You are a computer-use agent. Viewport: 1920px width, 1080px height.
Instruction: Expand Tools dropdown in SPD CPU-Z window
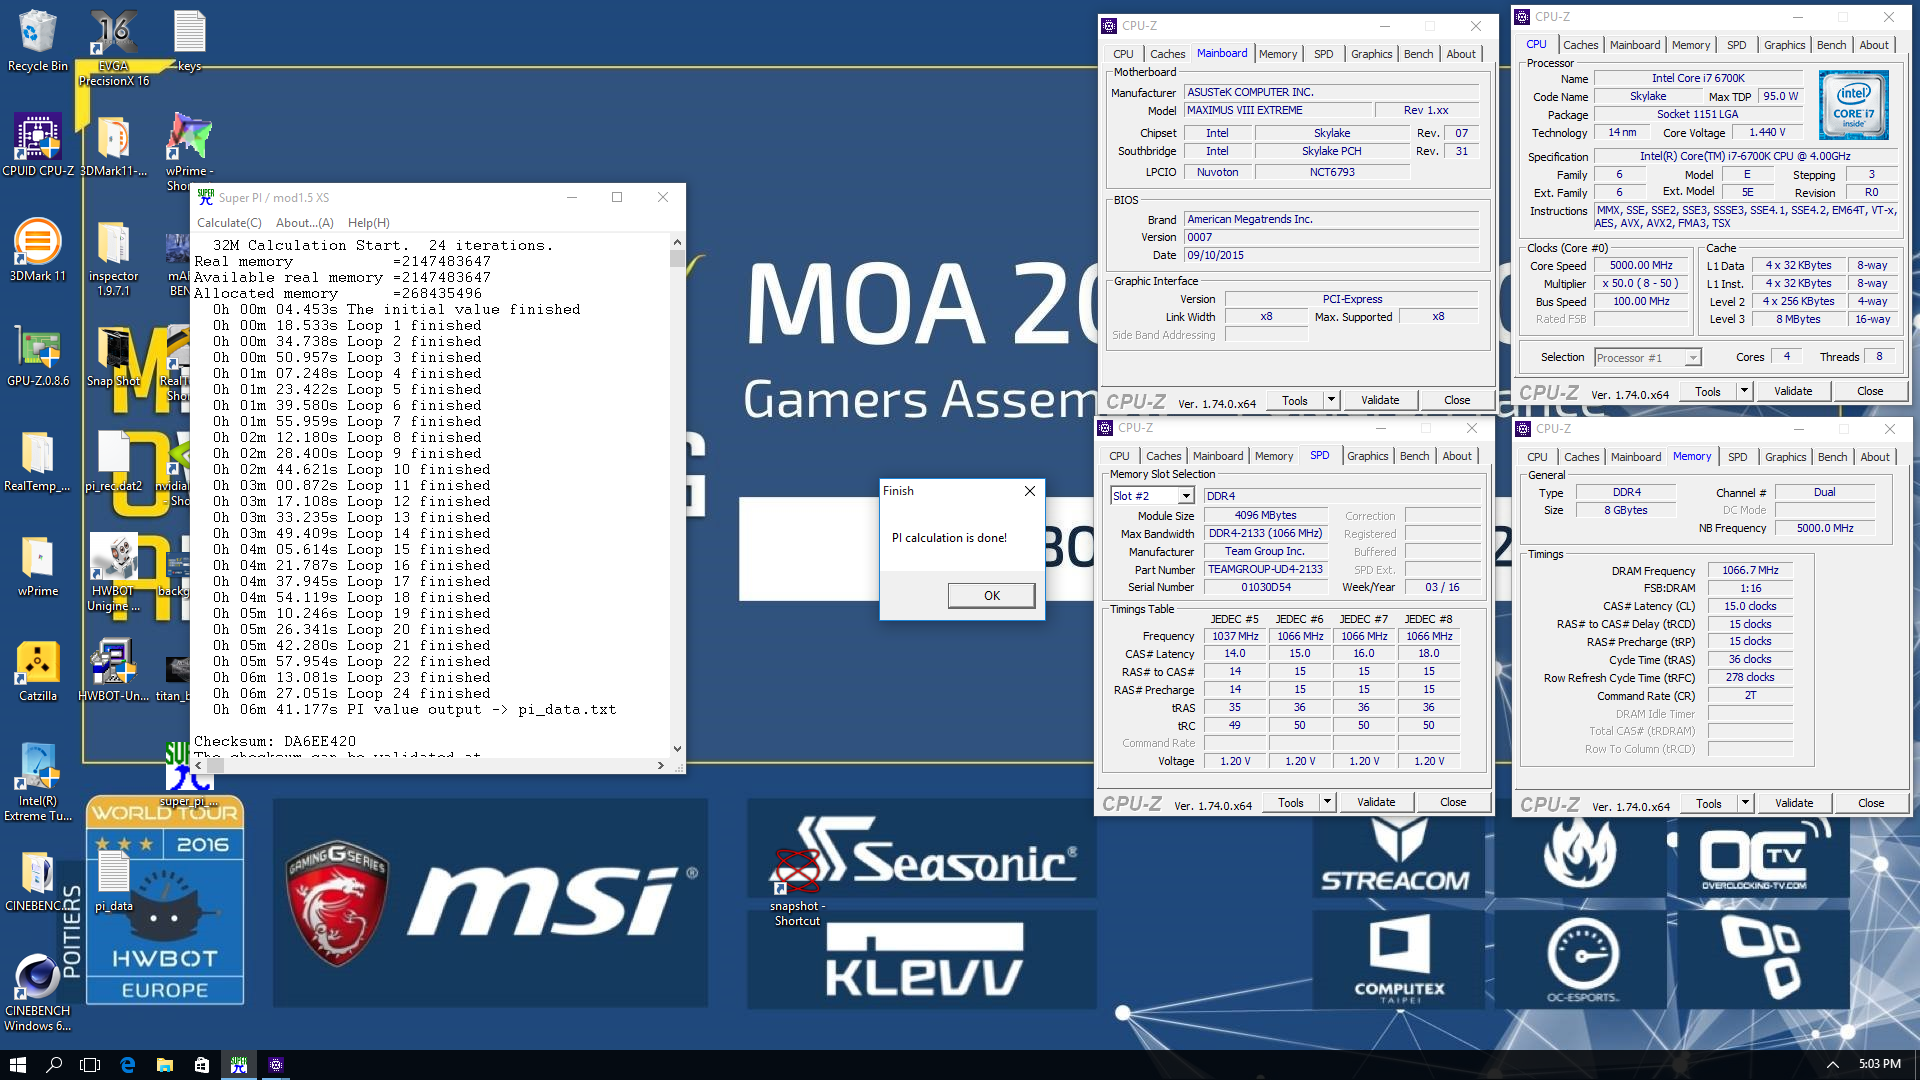pyautogui.click(x=1327, y=802)
